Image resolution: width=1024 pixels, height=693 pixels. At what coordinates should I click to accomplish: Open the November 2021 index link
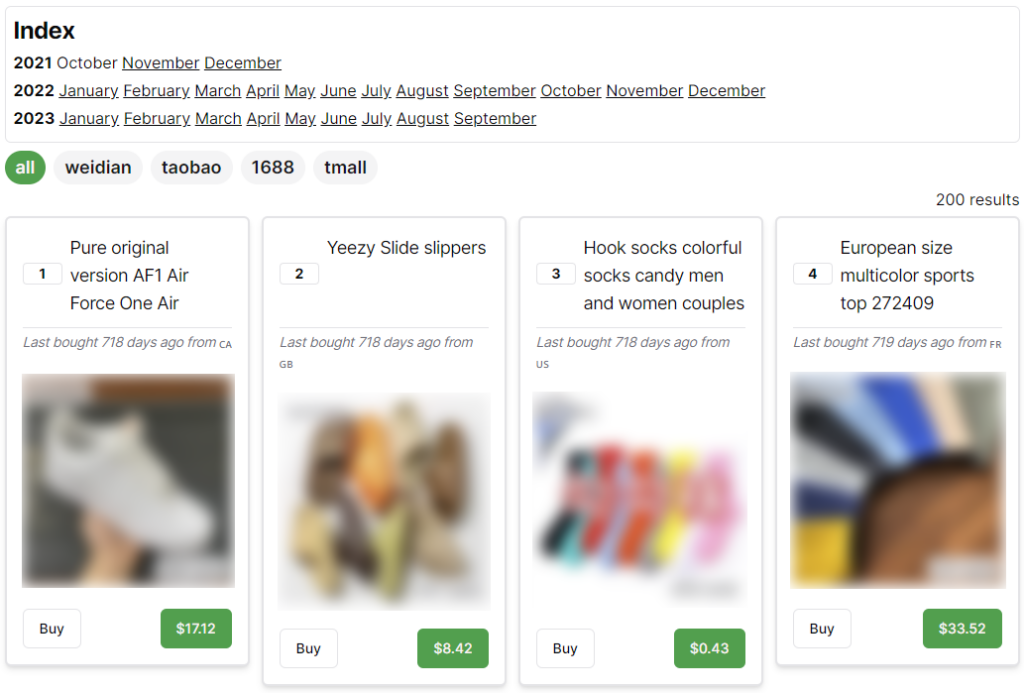click(161, 63)
